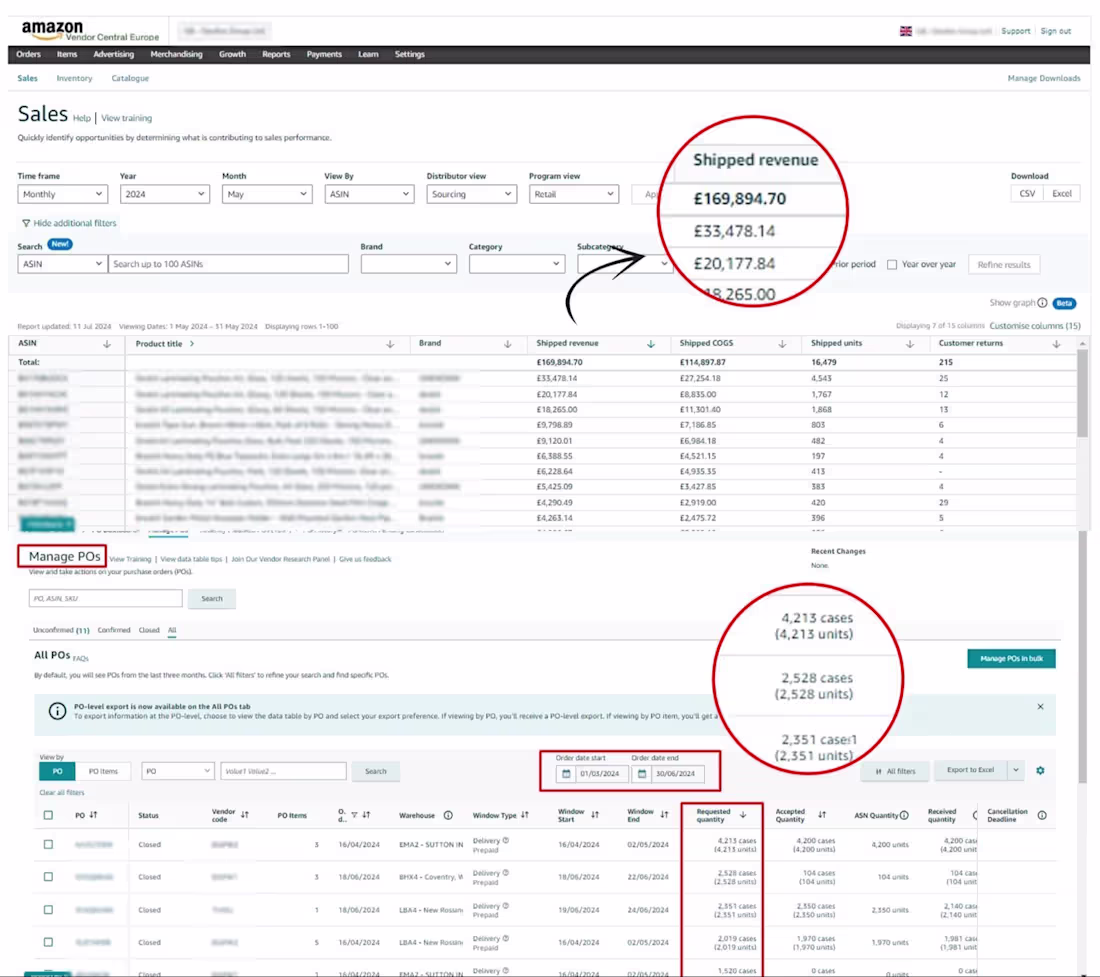Open Orders menu
This screenshot has width=1100, height=977.
pyautogui.click(x=28, y=54)
